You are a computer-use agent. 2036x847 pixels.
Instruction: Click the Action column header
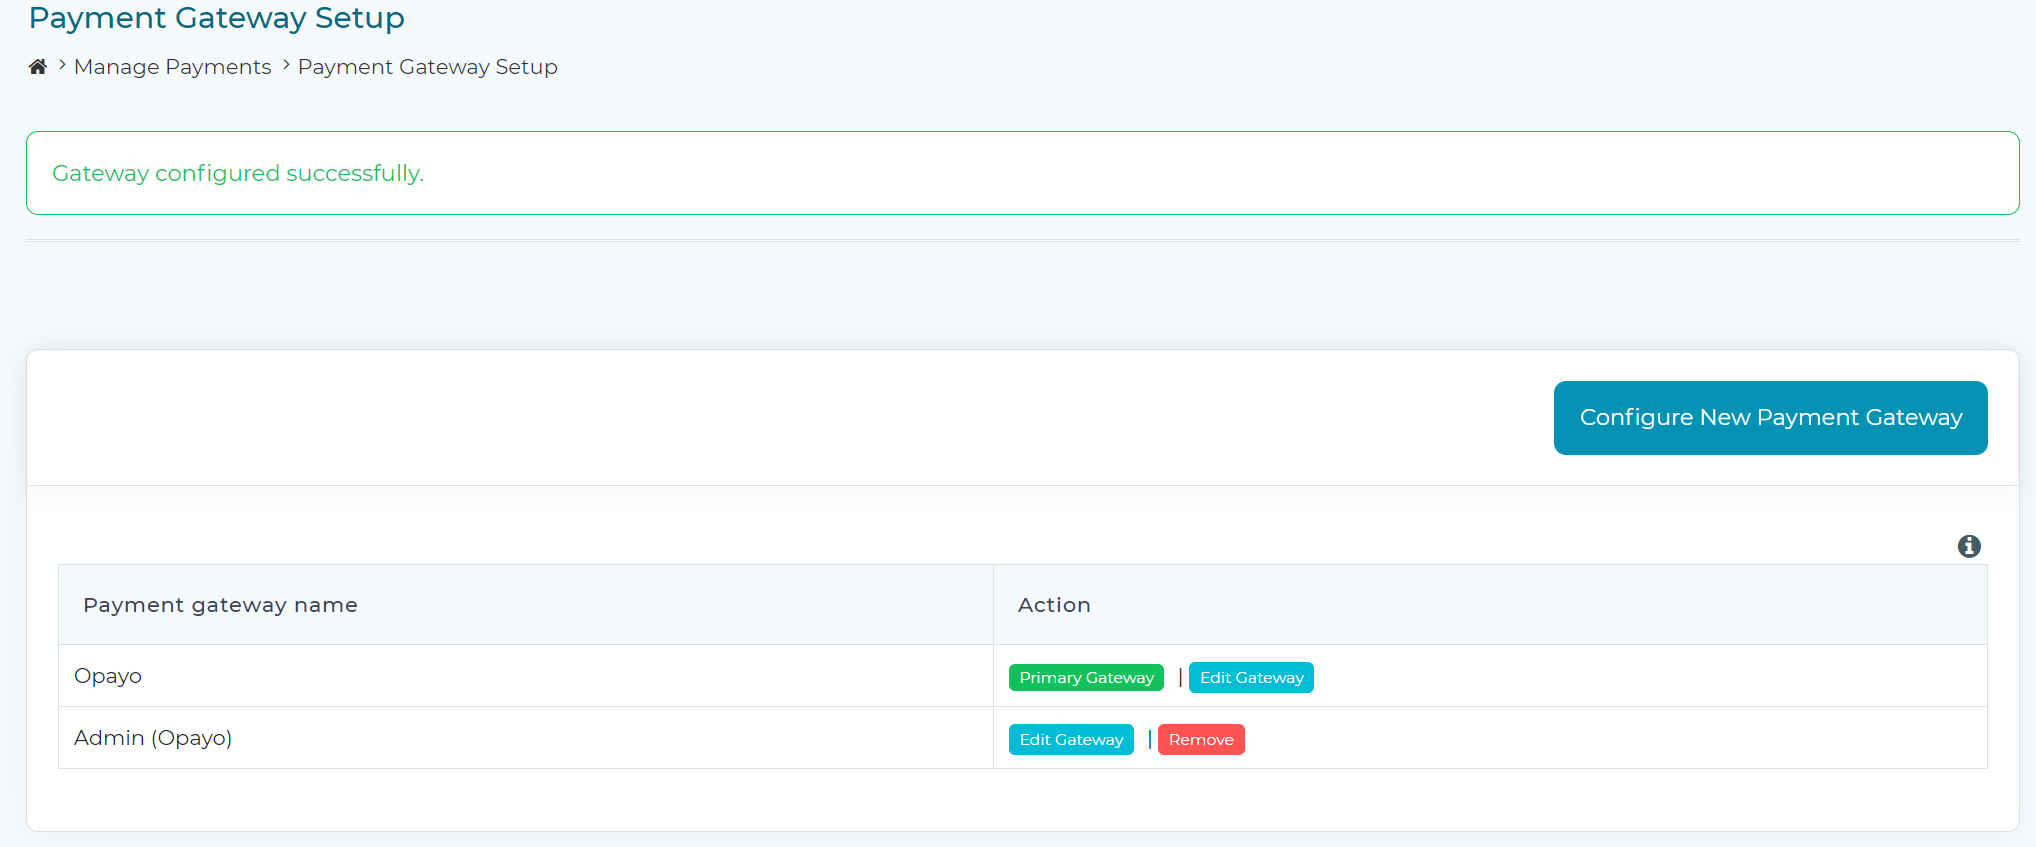coord(1490,605)
